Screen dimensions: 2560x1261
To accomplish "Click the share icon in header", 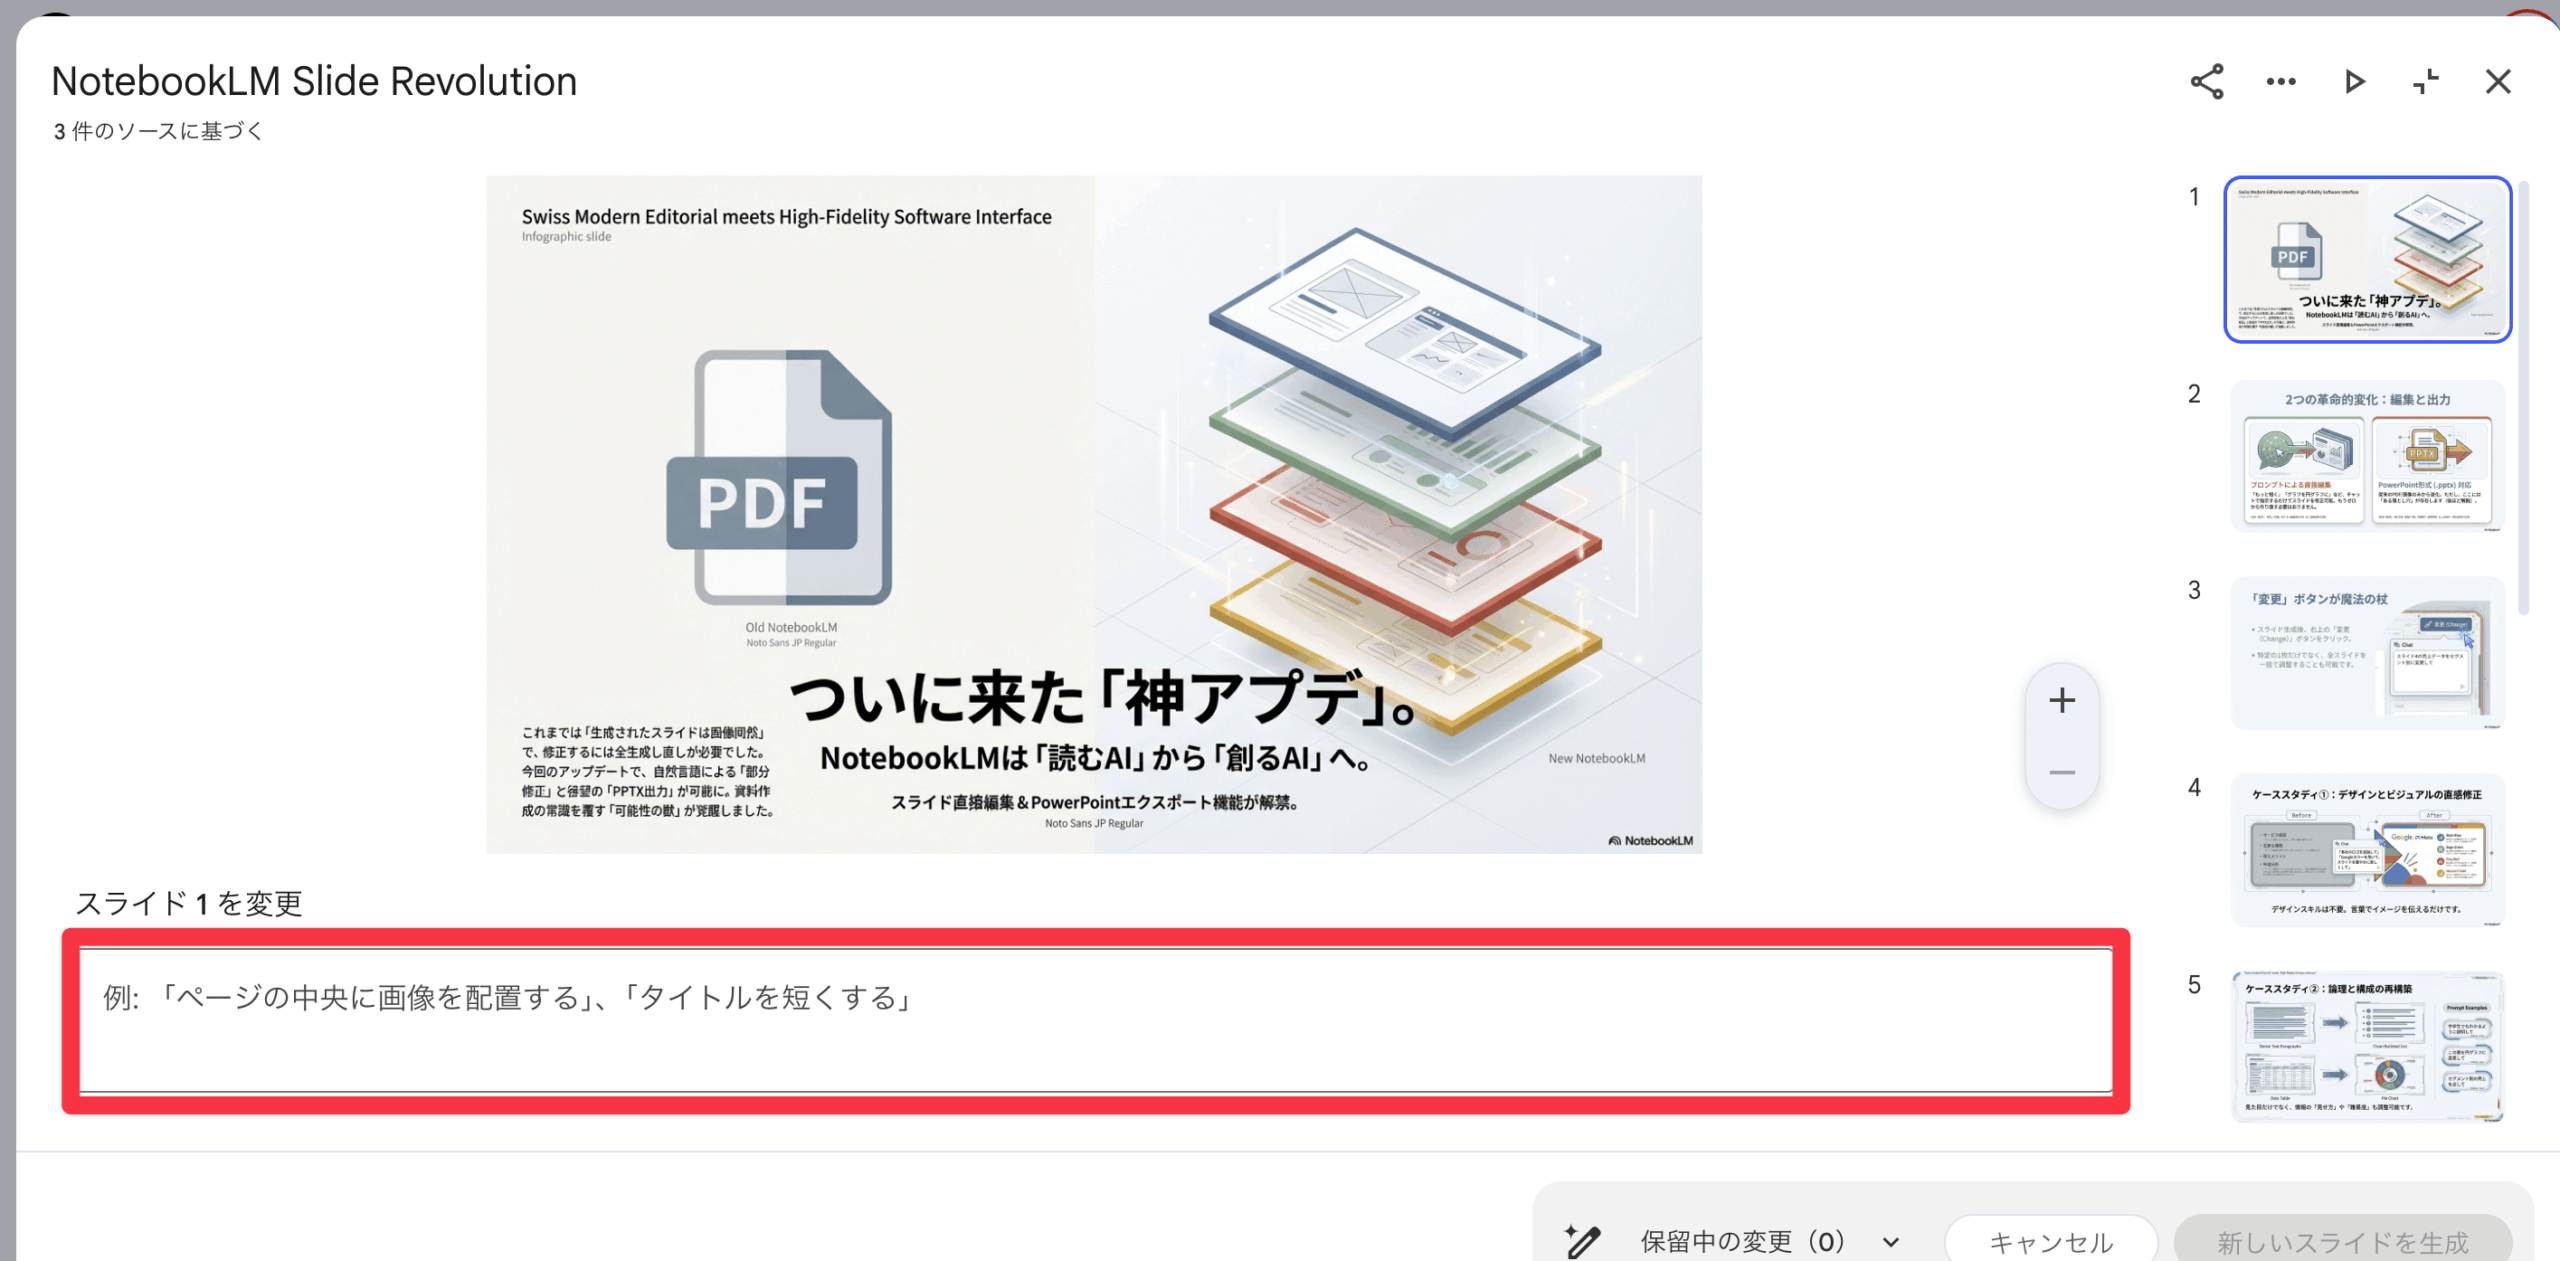I will point(2207,82).
